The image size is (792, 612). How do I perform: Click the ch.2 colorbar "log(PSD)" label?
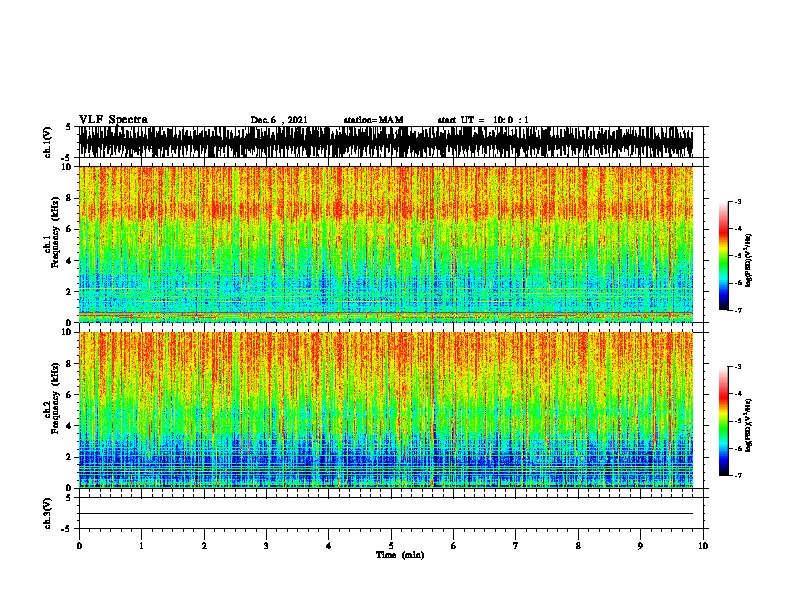coord(748,425)
